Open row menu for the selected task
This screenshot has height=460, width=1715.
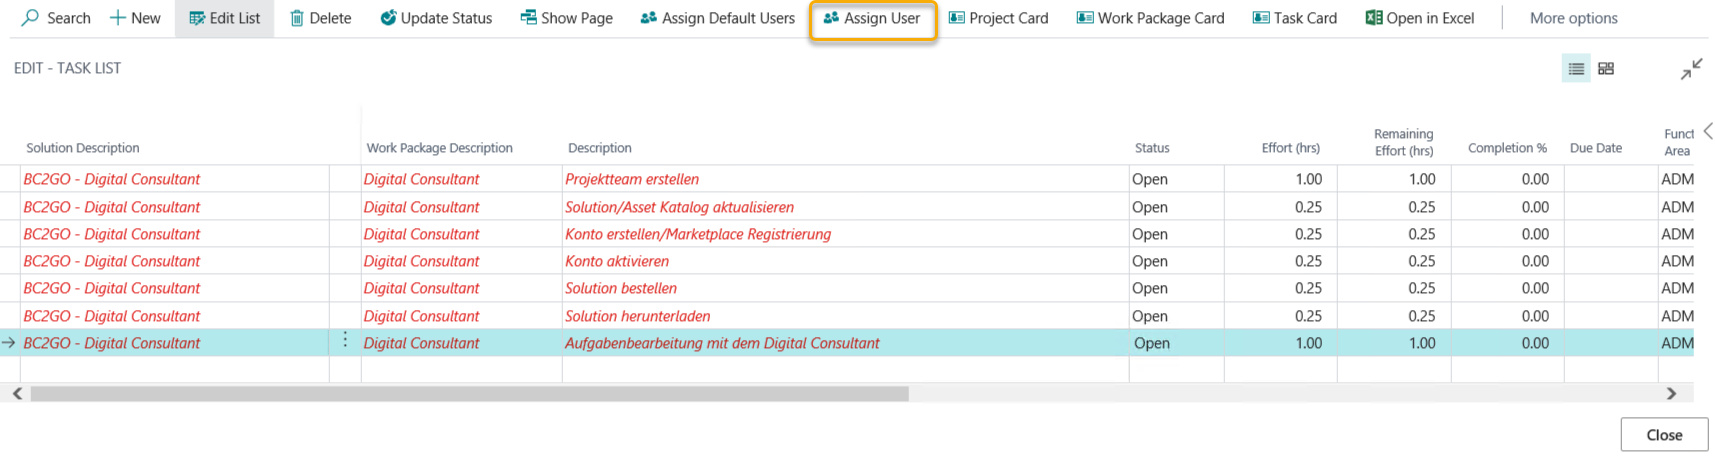pos(345,341)
